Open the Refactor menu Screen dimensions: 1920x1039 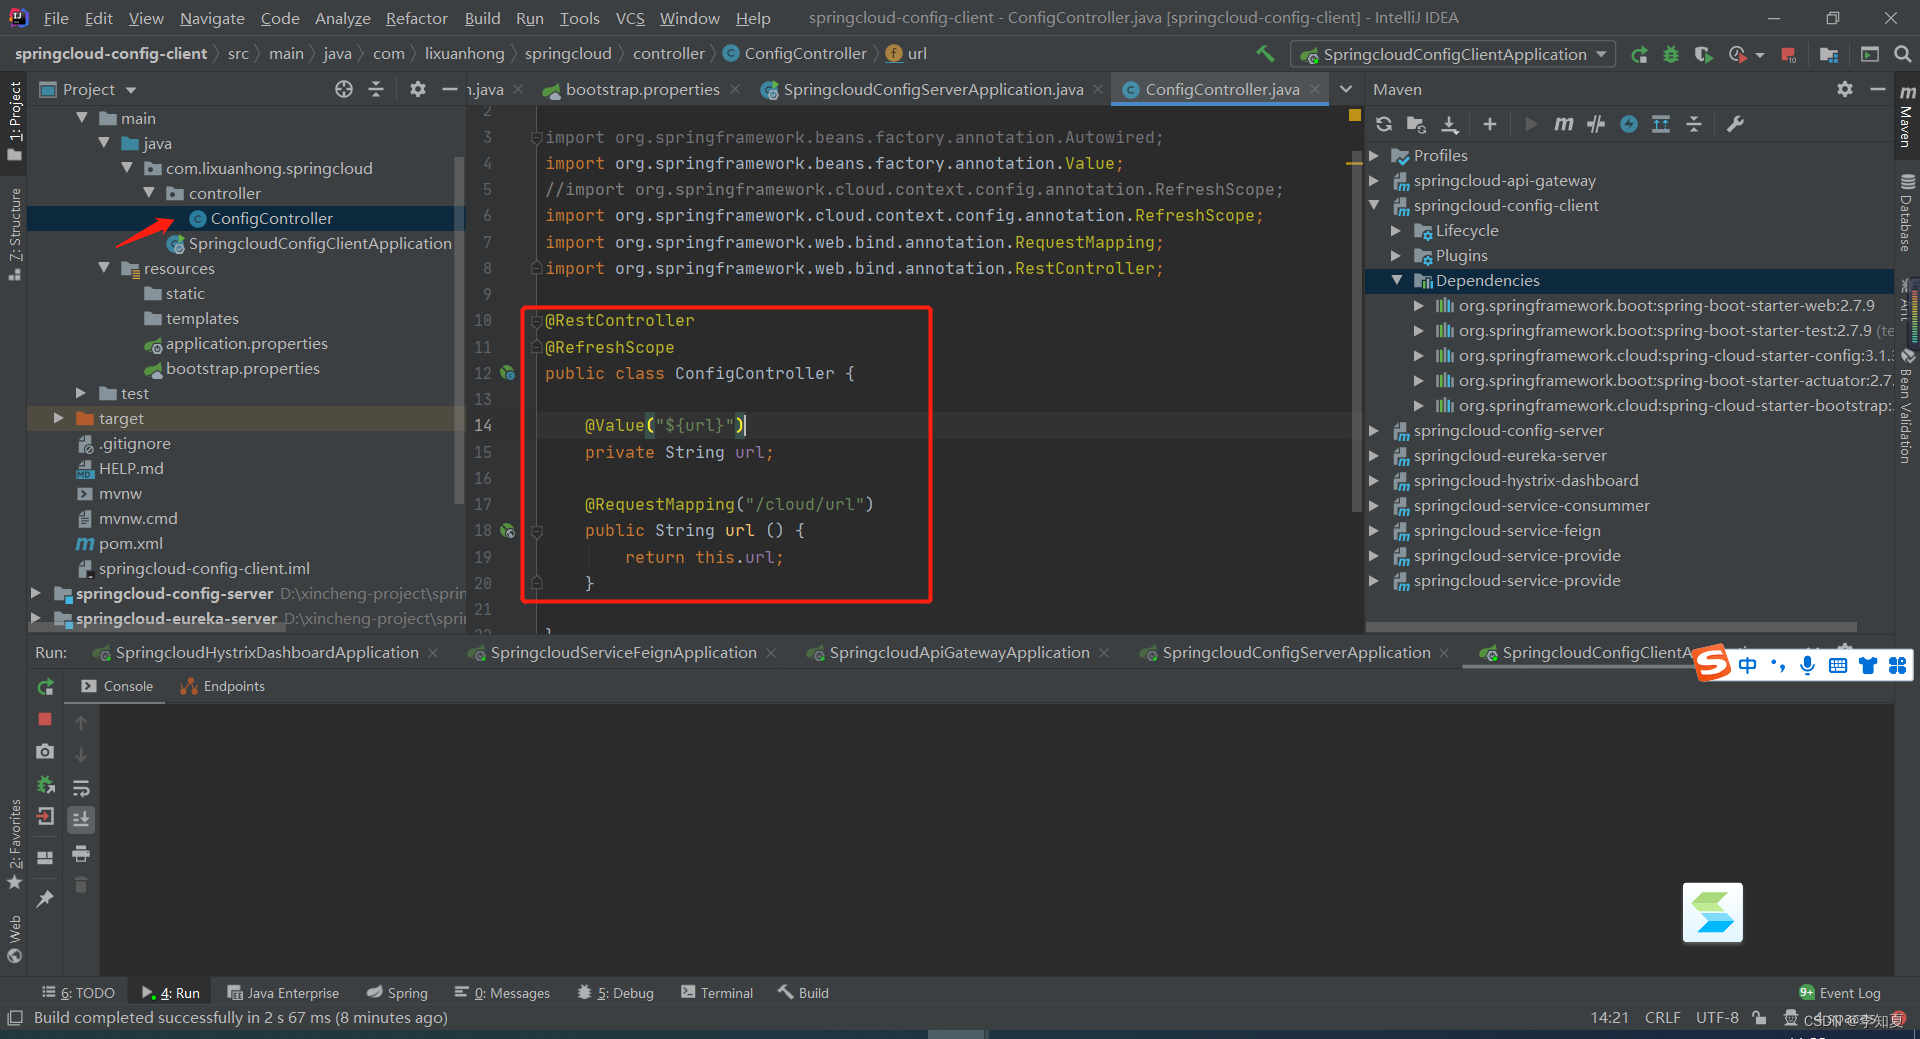pos(416,18)
